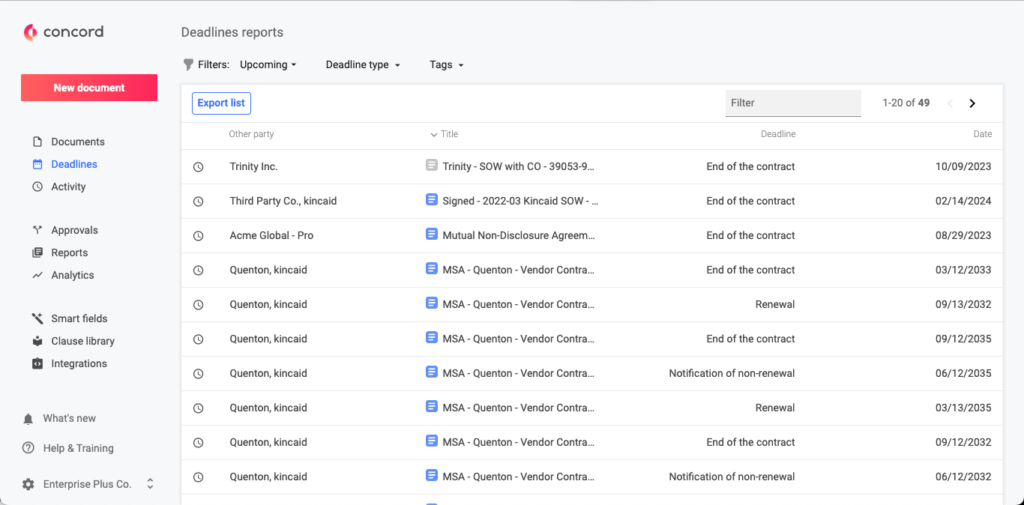The width and height of the screenshot is (1024, 505).
Task: Click the Export list button
Action: coord(221,103)
